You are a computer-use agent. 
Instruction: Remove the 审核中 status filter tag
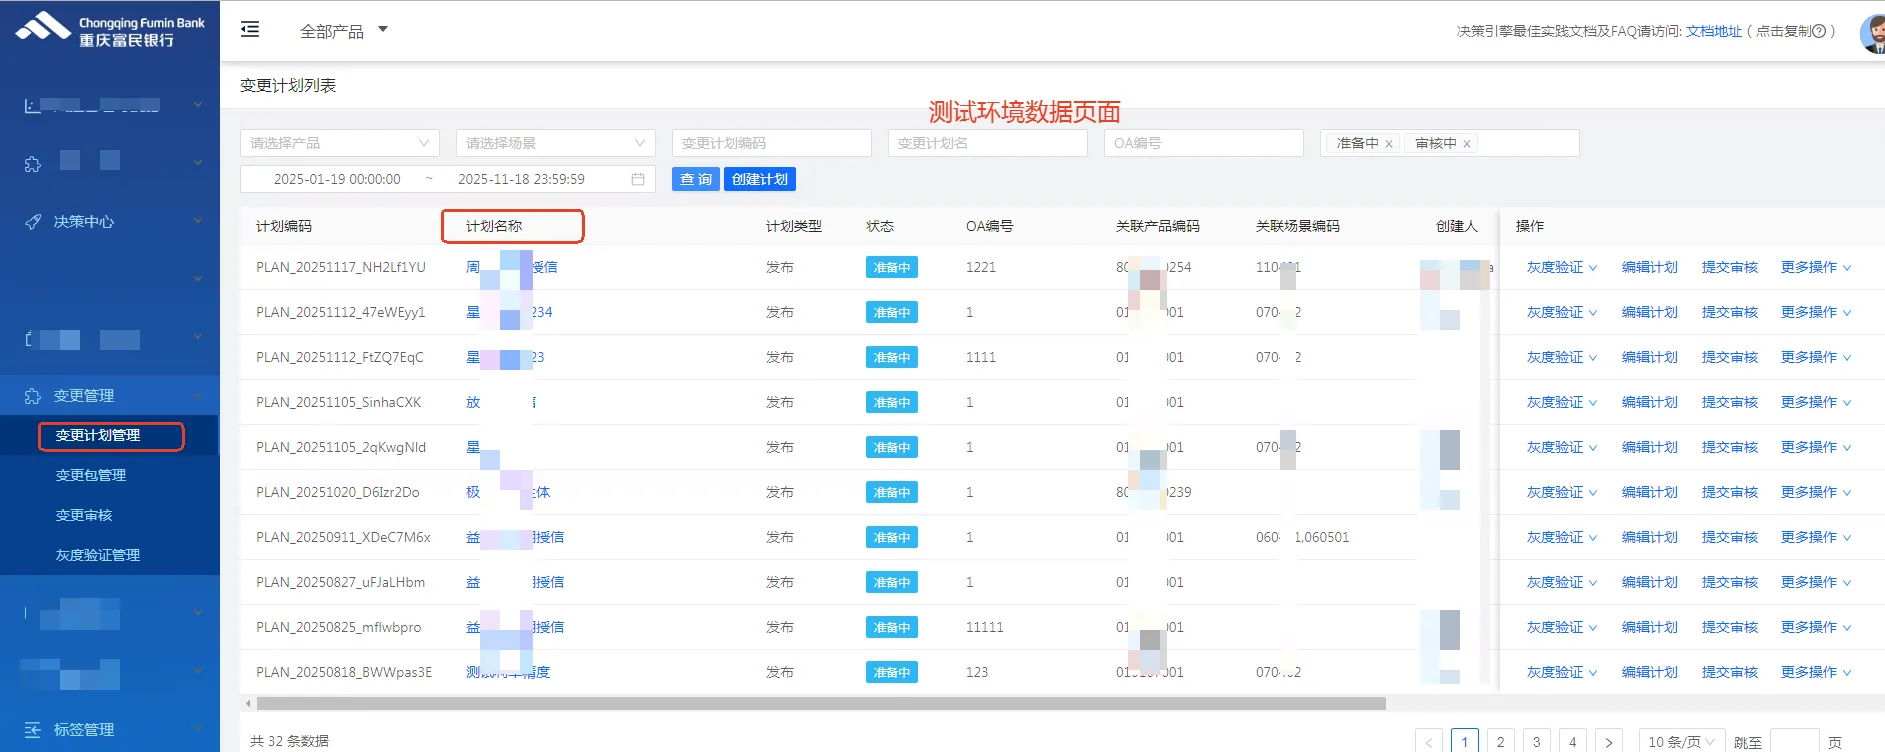click(x=1467, y=144)
